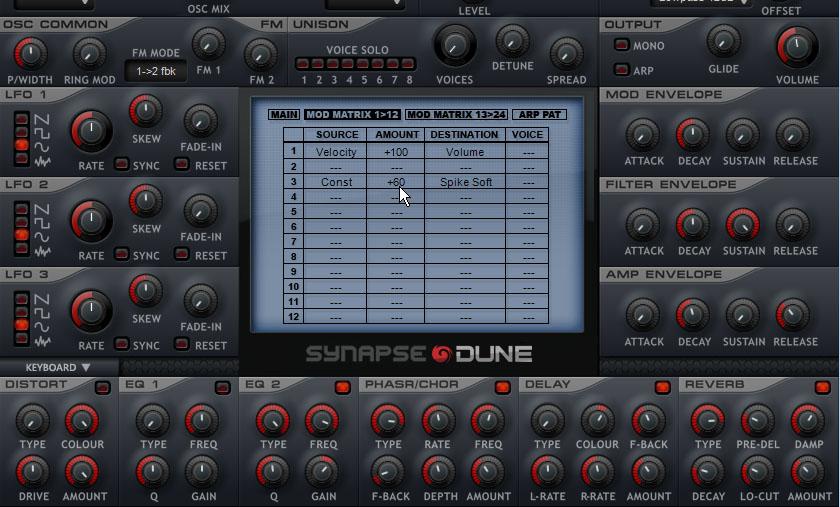Viewport: 840px width, 507px height.
Task: Toggle LFO 3 RESET switch
Action: coord(182,344)
